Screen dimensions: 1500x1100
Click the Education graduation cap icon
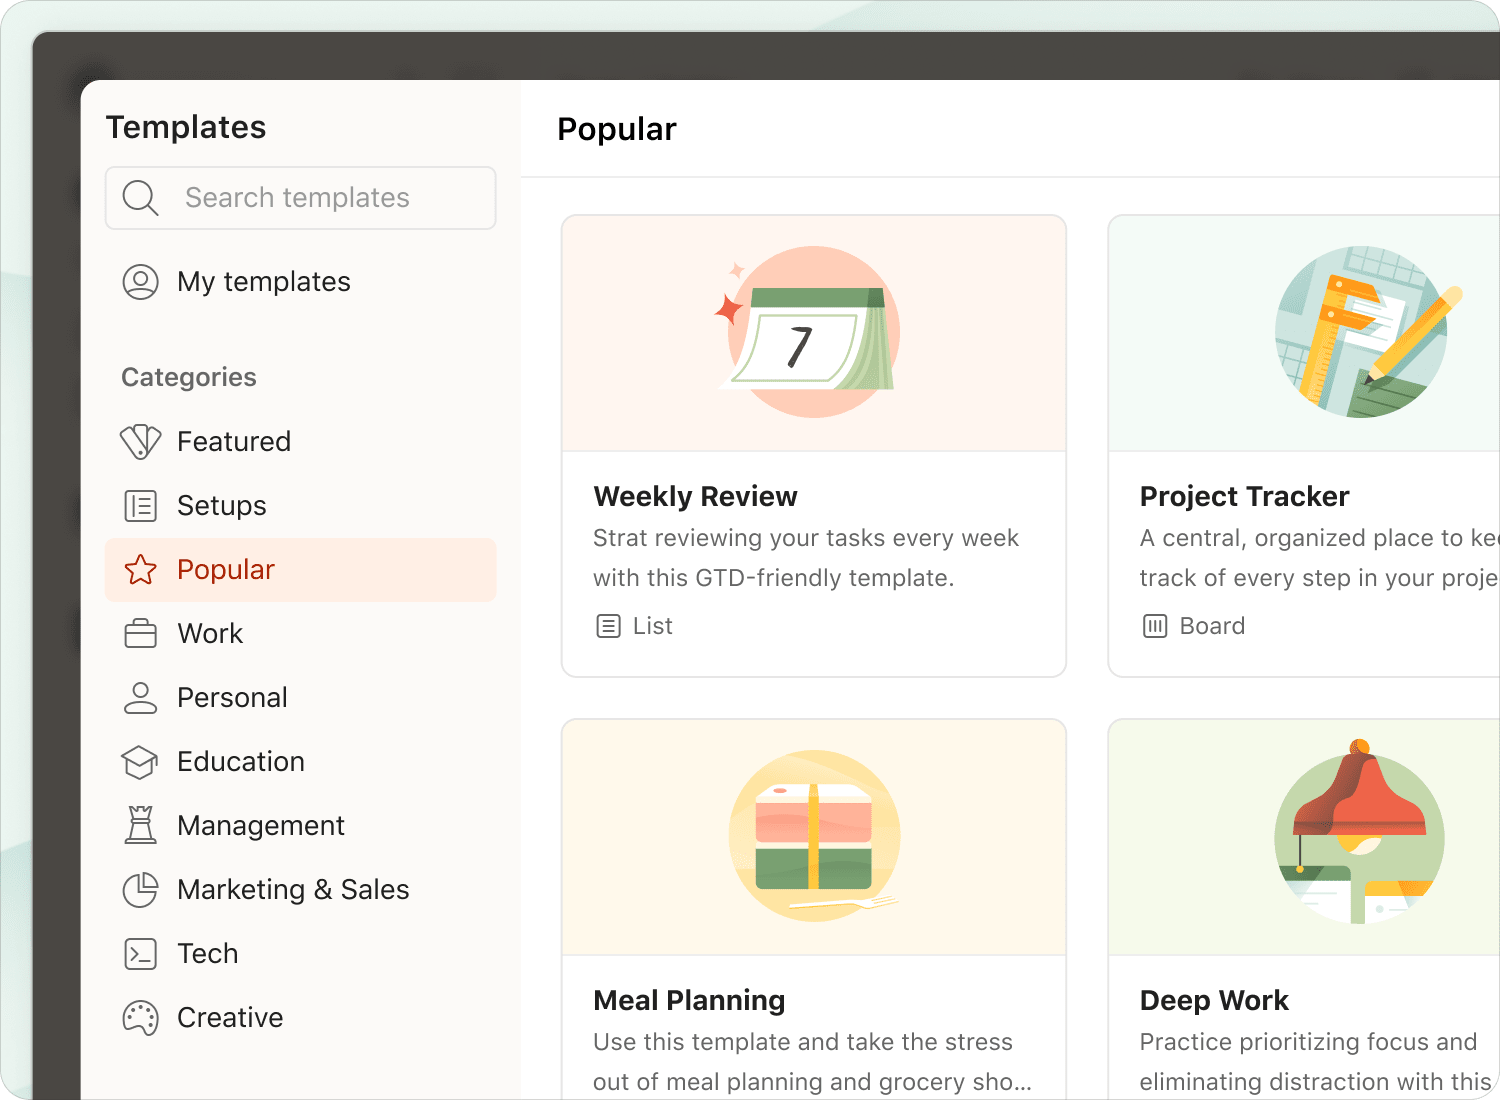coord(140,762)
